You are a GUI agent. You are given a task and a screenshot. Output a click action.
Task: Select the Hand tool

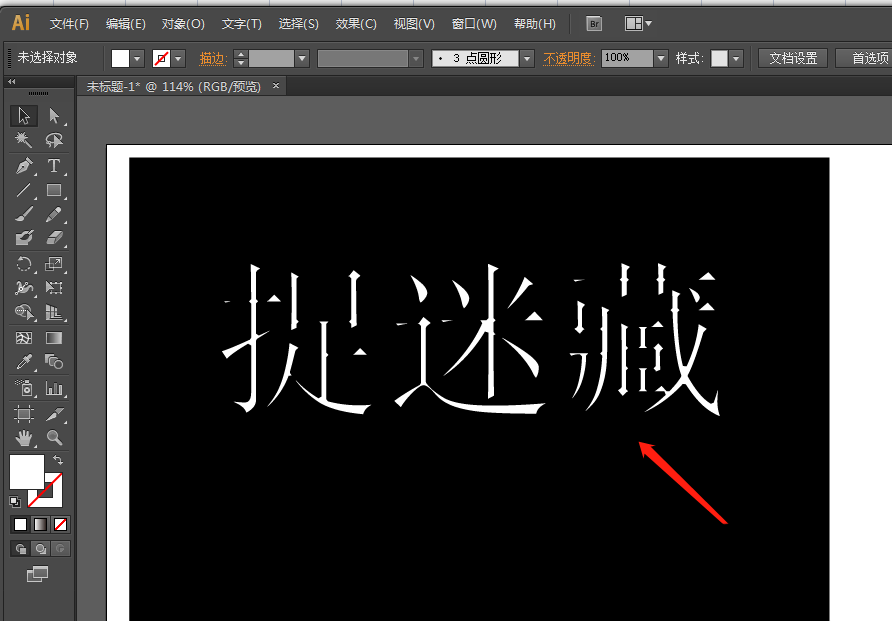(x=24, y=438)
